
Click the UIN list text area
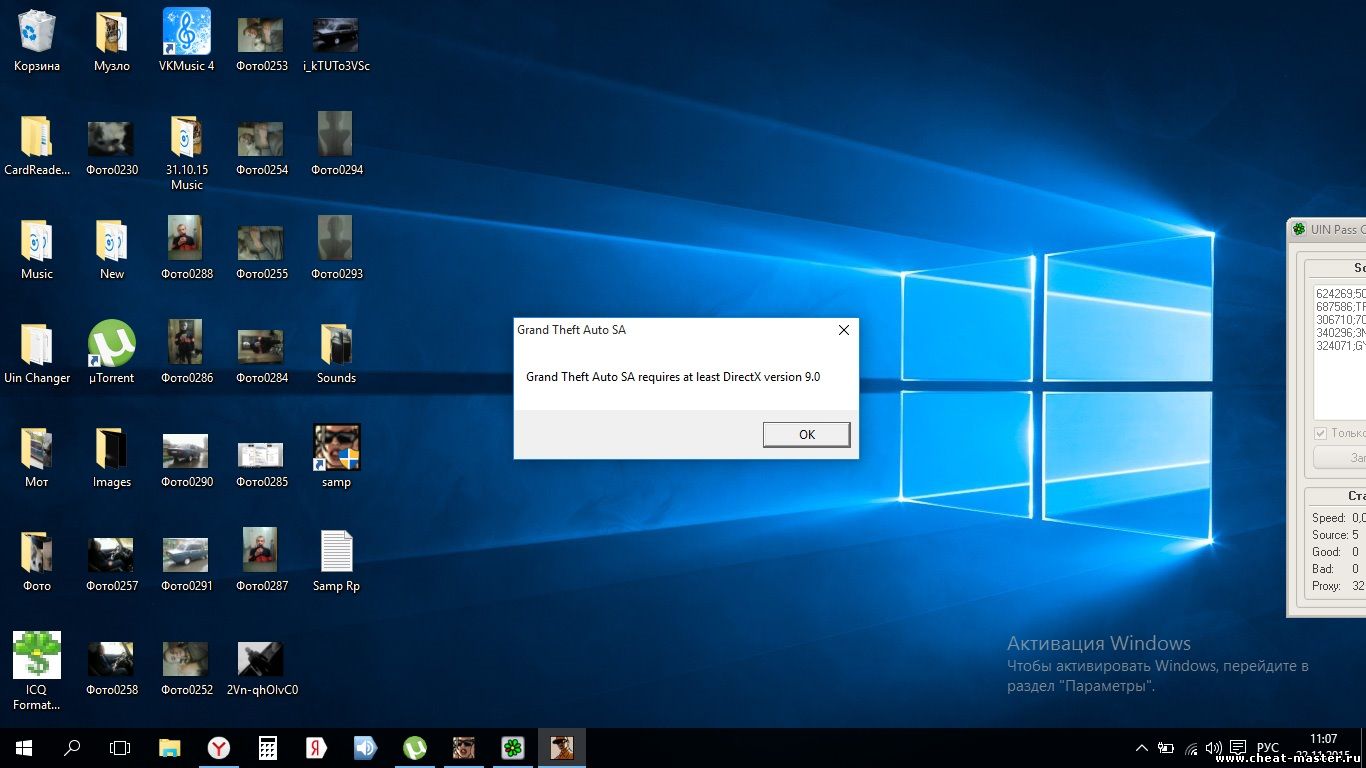(1340, 350)
